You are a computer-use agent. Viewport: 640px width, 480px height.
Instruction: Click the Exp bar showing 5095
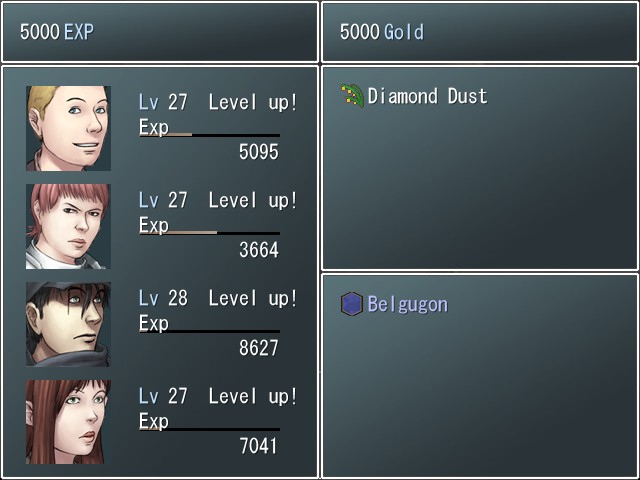(209, 135)
